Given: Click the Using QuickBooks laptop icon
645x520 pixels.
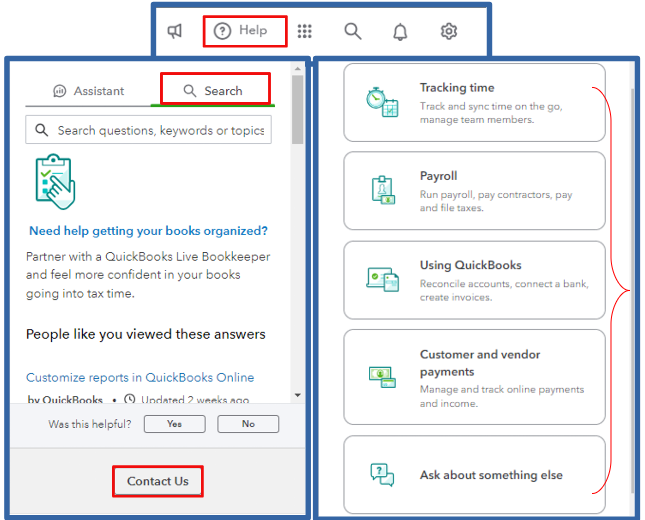Looking at the screenshot, I should point(383,279).
